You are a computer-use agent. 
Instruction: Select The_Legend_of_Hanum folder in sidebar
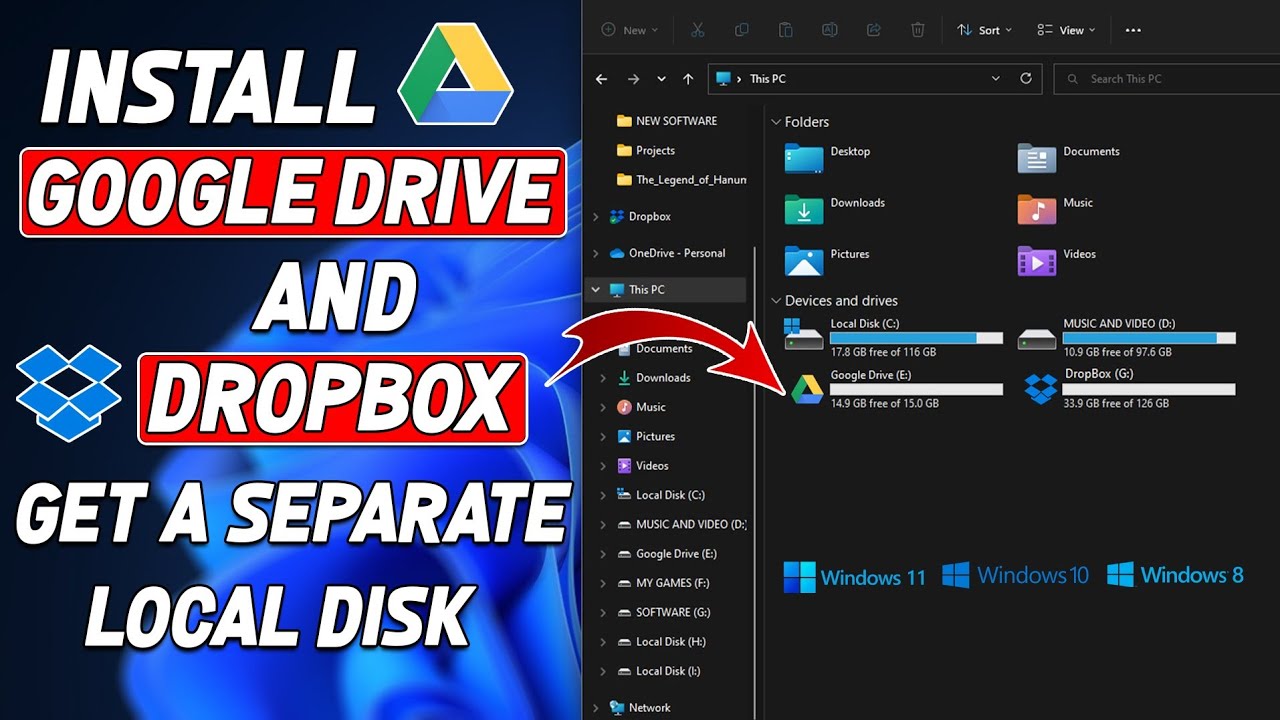point(681,180)
